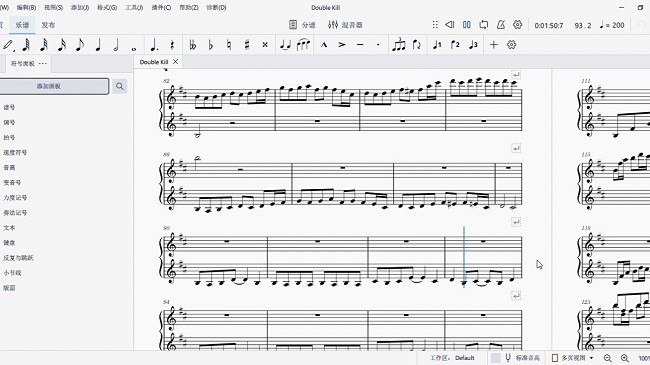Viewport: 650px width, 365px height.
Task: Open palettes panel three-dot menu
Action: [43, 63]
